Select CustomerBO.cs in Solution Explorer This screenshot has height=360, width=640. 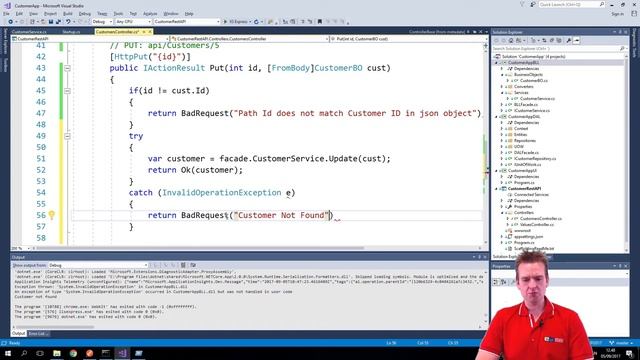(534, 80)
